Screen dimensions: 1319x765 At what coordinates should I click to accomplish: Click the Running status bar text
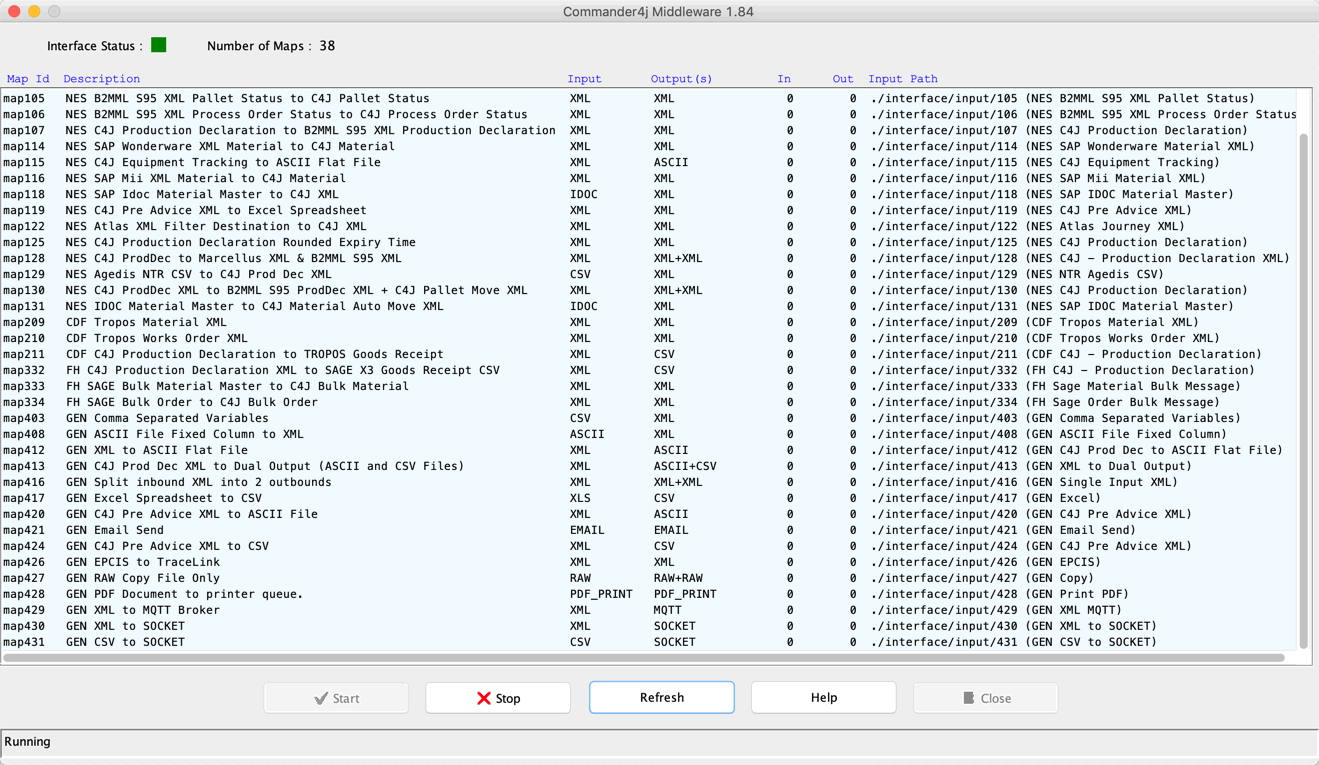tap(27, 741)
